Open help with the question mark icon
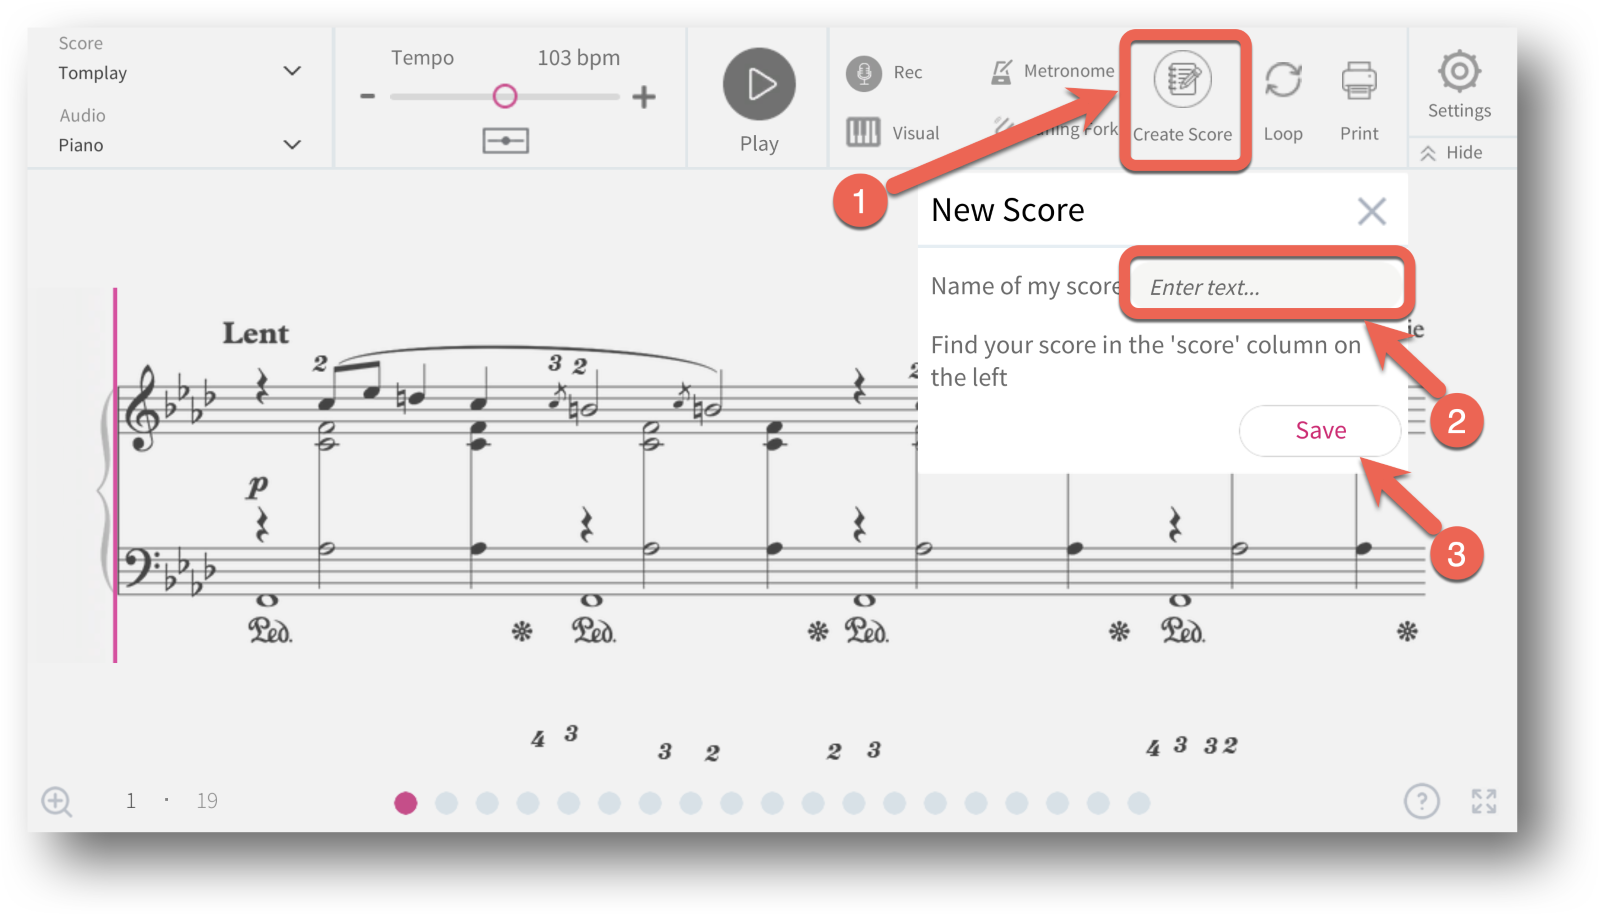 [1421, 801]
